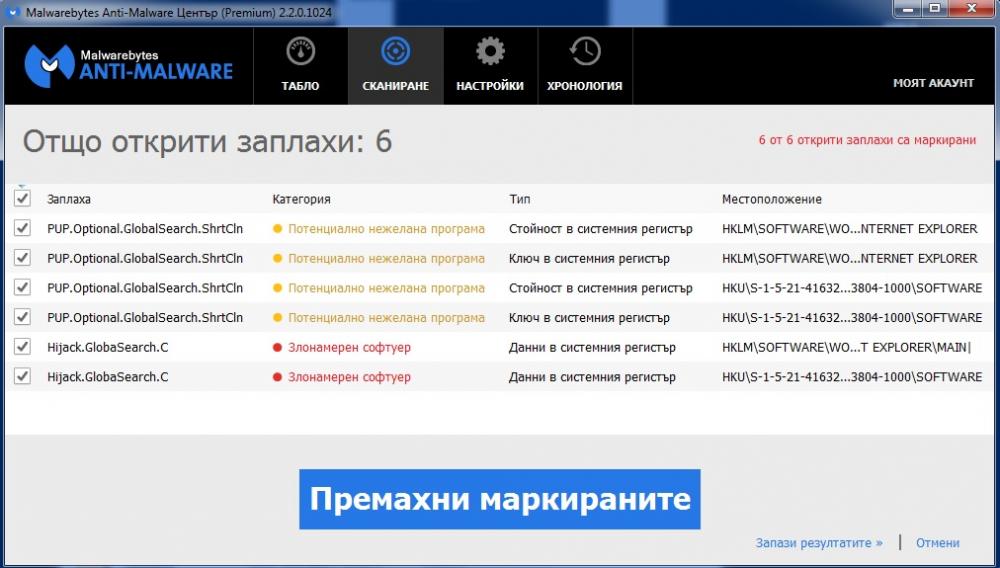Uncheck PUP row with Ключ type in HKLM
1000x568 pixels.
point(22,258)
